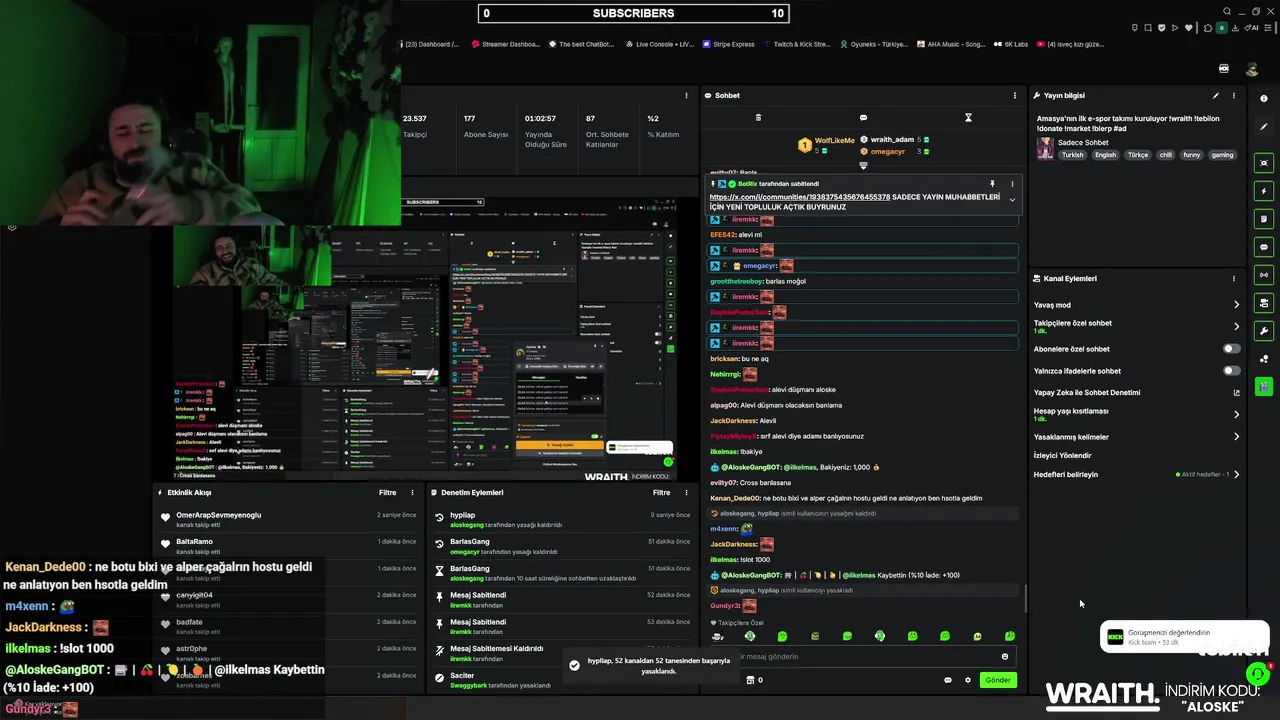Open Filtre in Etkinlik Akışı panel

(387, 493)
